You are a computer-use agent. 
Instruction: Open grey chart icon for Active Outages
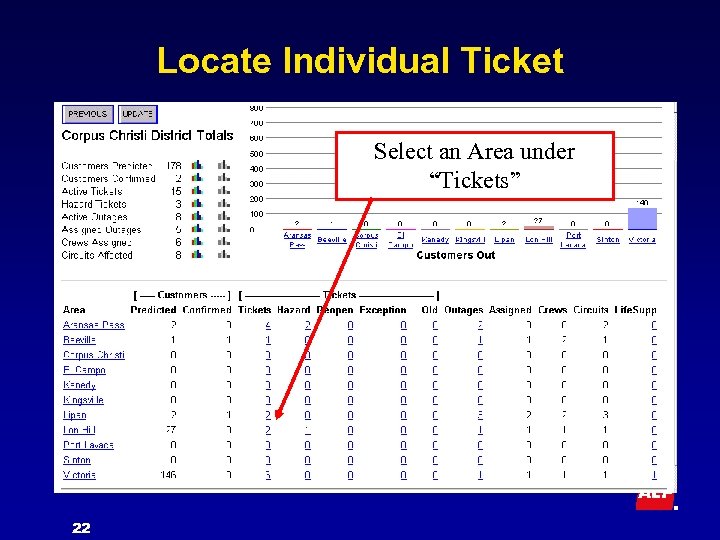click(x=224, y=216)
